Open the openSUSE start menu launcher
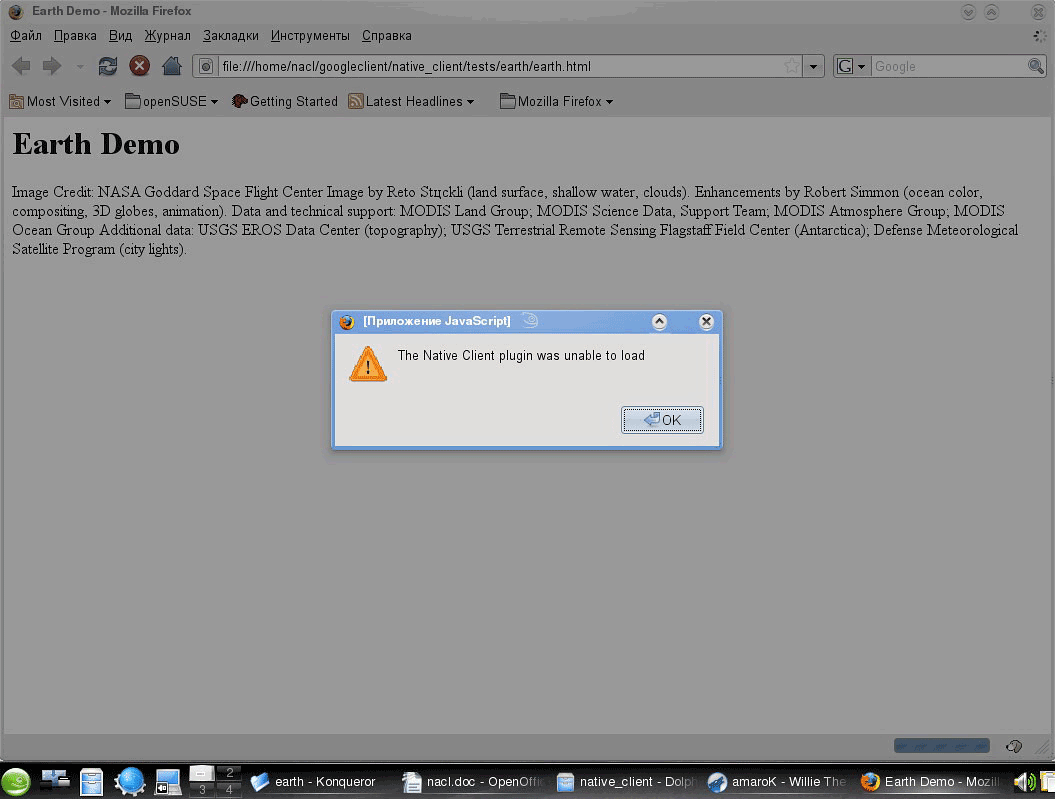This screenshot has height=799, width=1055. [16, 782]
